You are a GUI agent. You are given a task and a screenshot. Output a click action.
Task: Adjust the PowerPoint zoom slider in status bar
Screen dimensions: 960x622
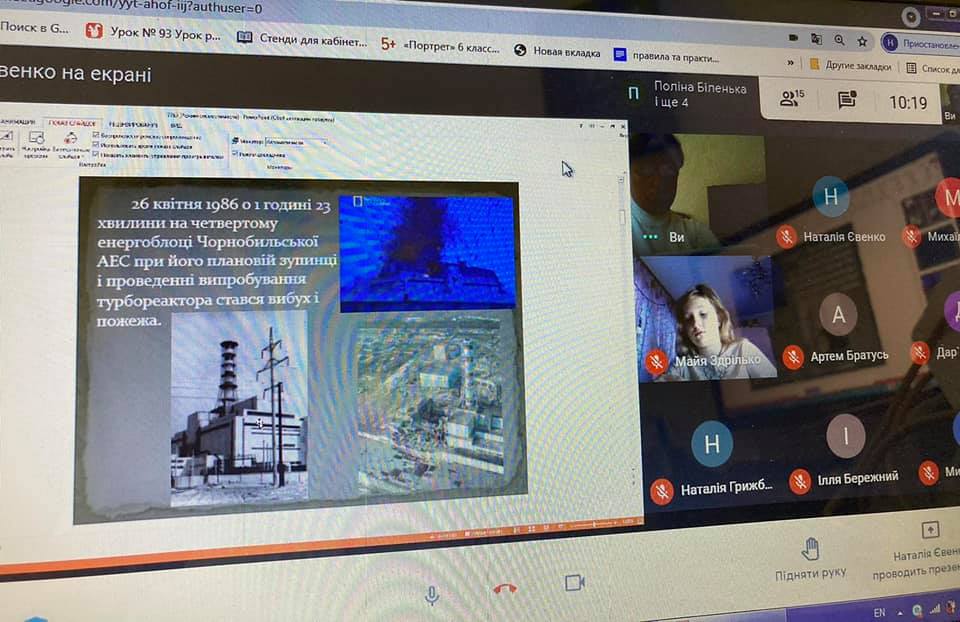point(594,524)
